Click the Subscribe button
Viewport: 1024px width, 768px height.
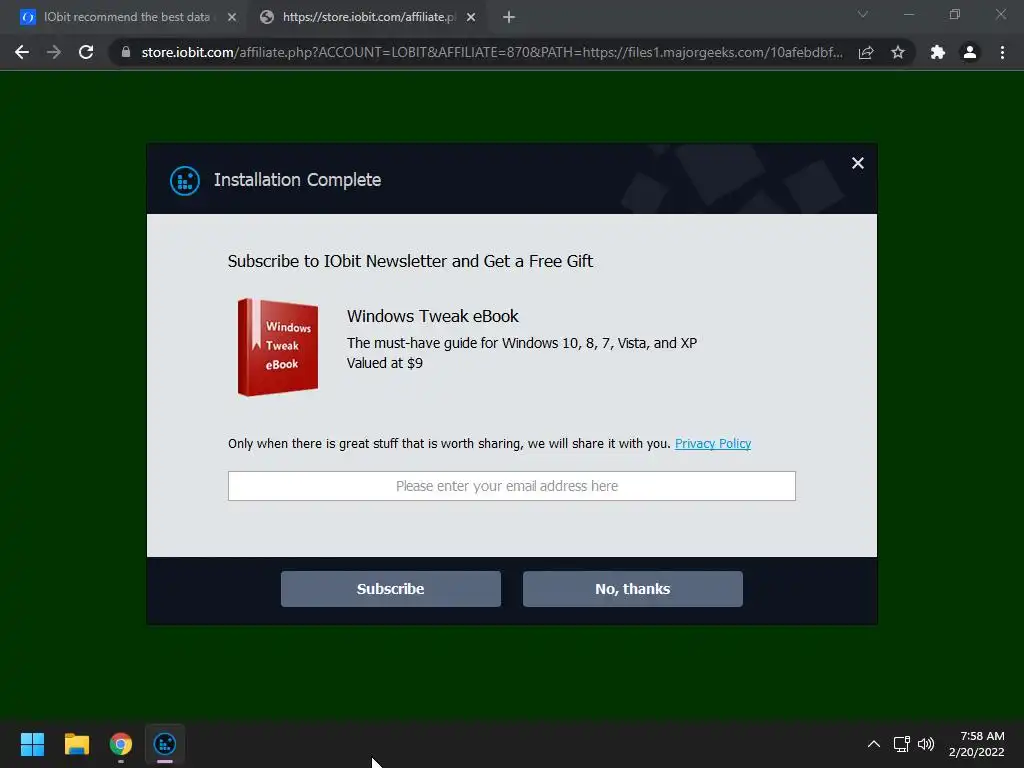tap(391, 589)
